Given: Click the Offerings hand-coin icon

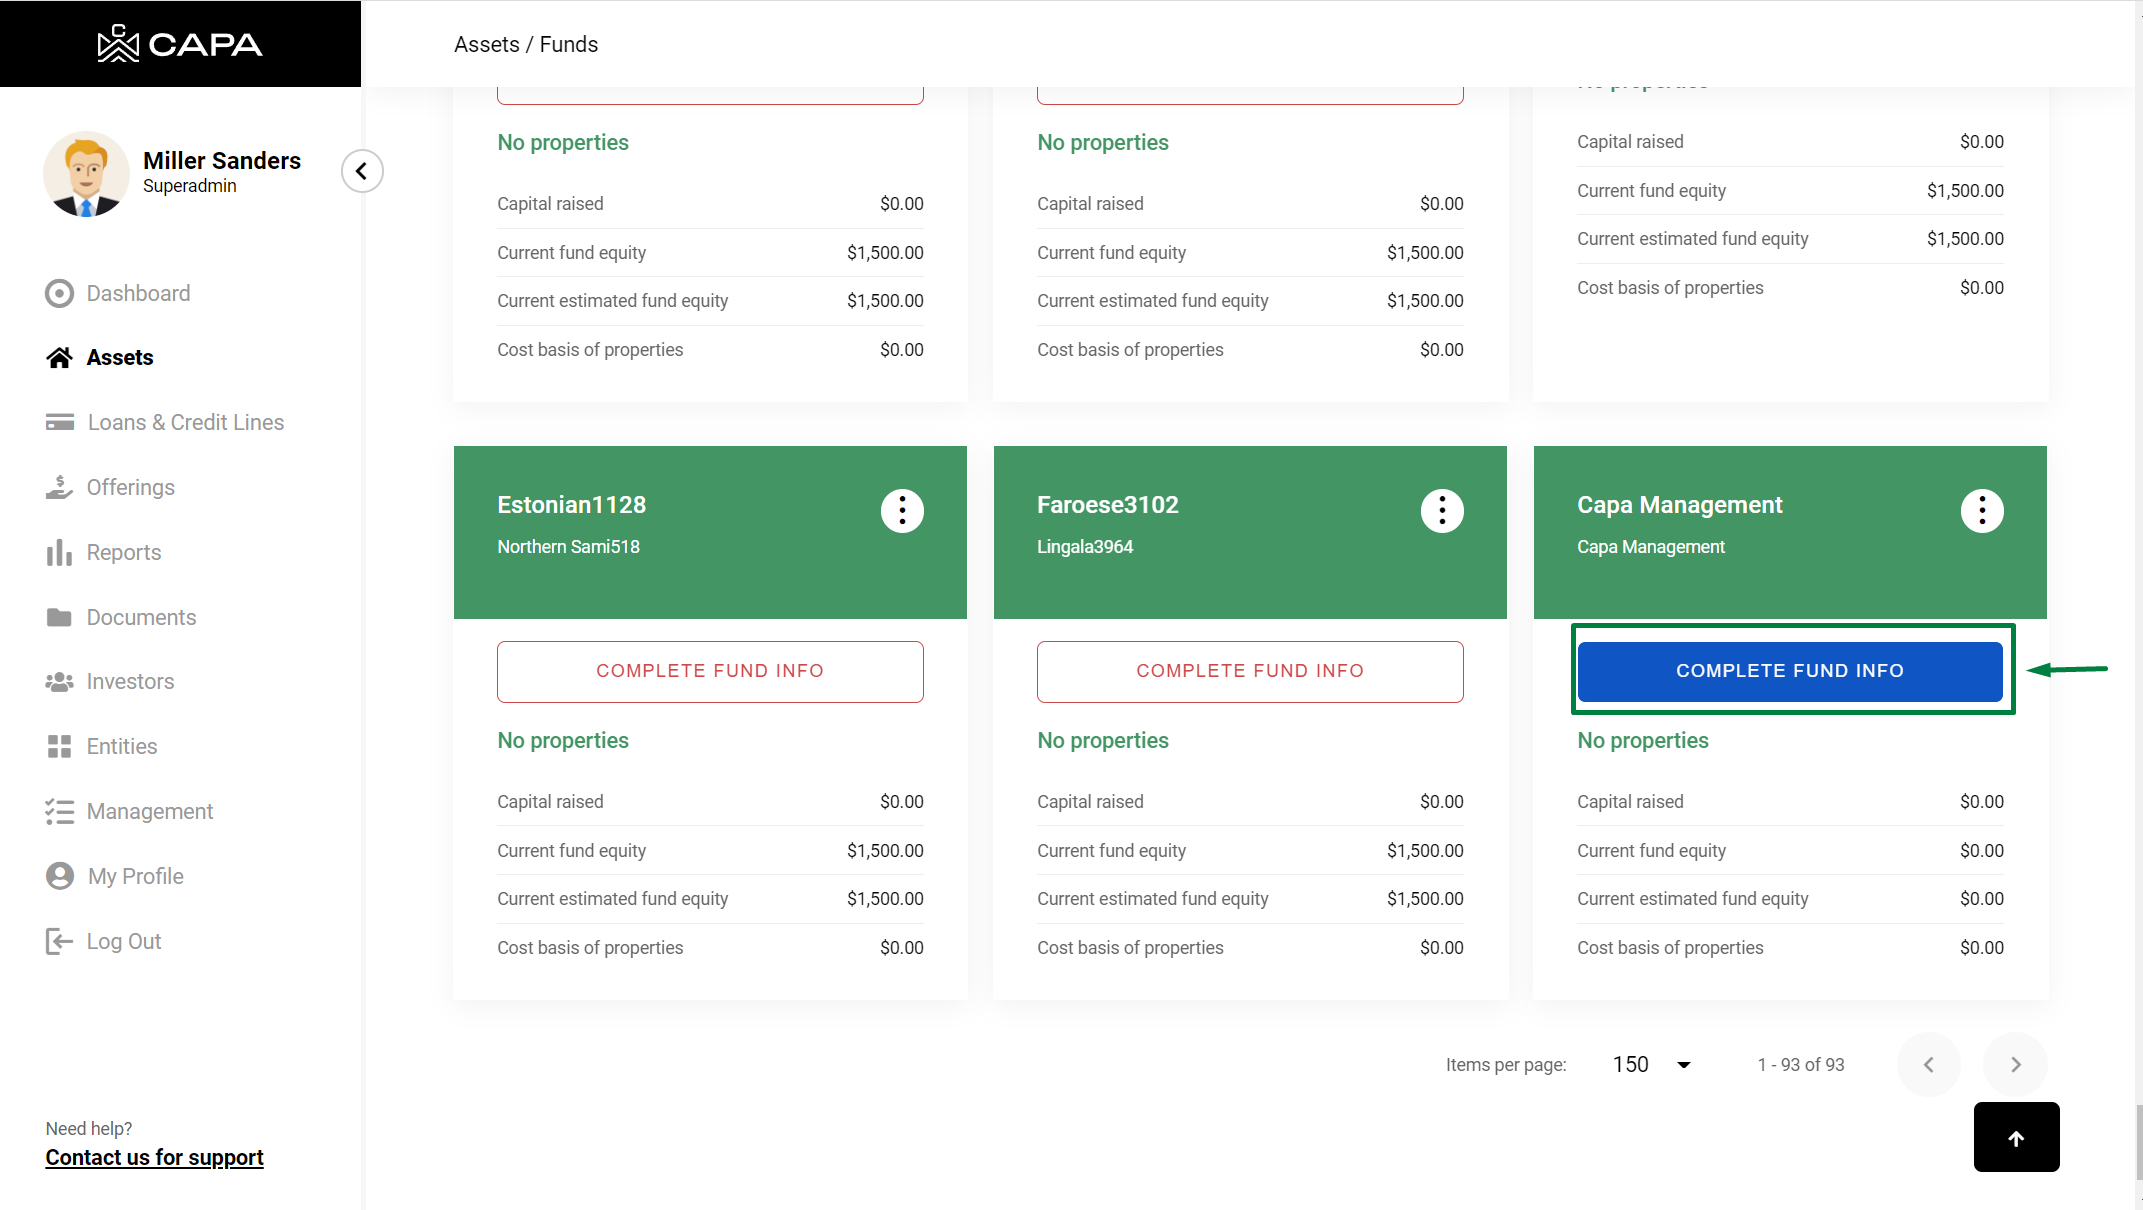Looking at the screenshot, I should [59, 487].
